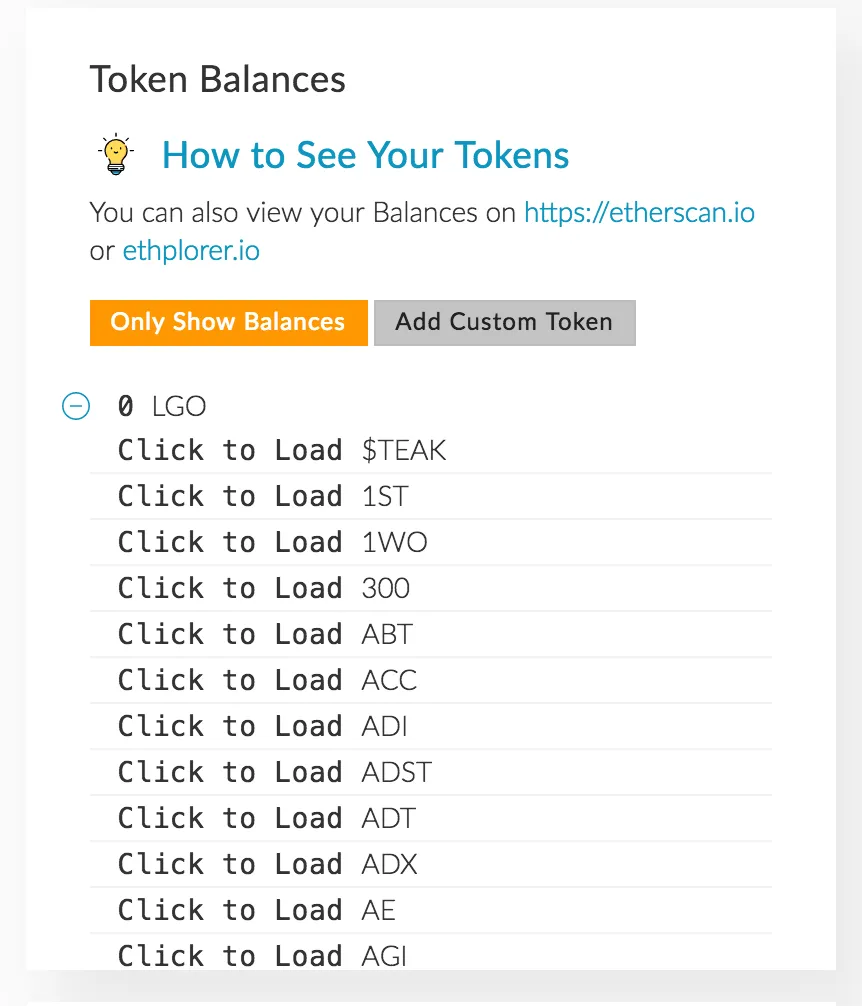
Task: Click the lightbulb tip icon
Action: pos(116,155)
